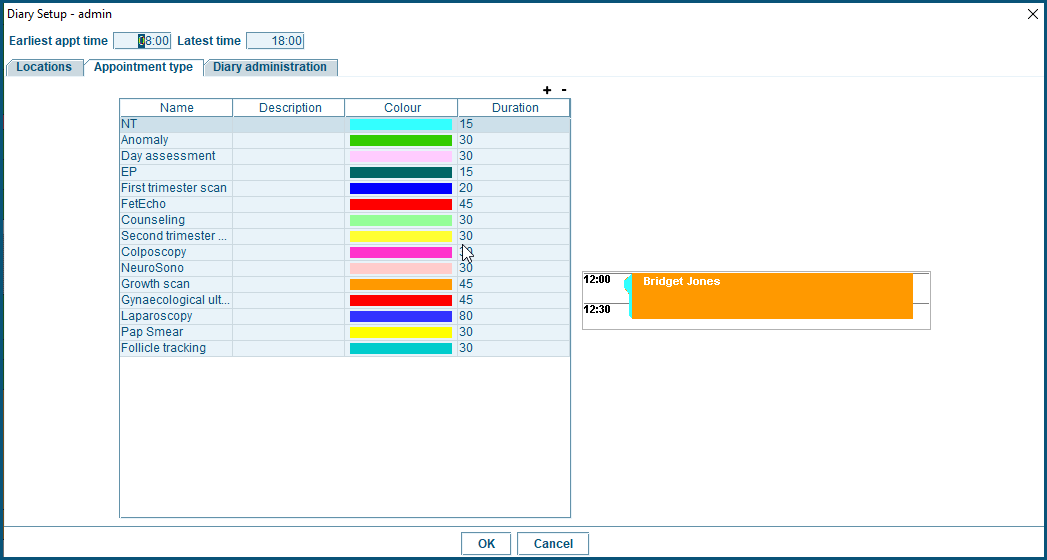
Task: Click the Earliest appt time field
Action: [142, 41]
